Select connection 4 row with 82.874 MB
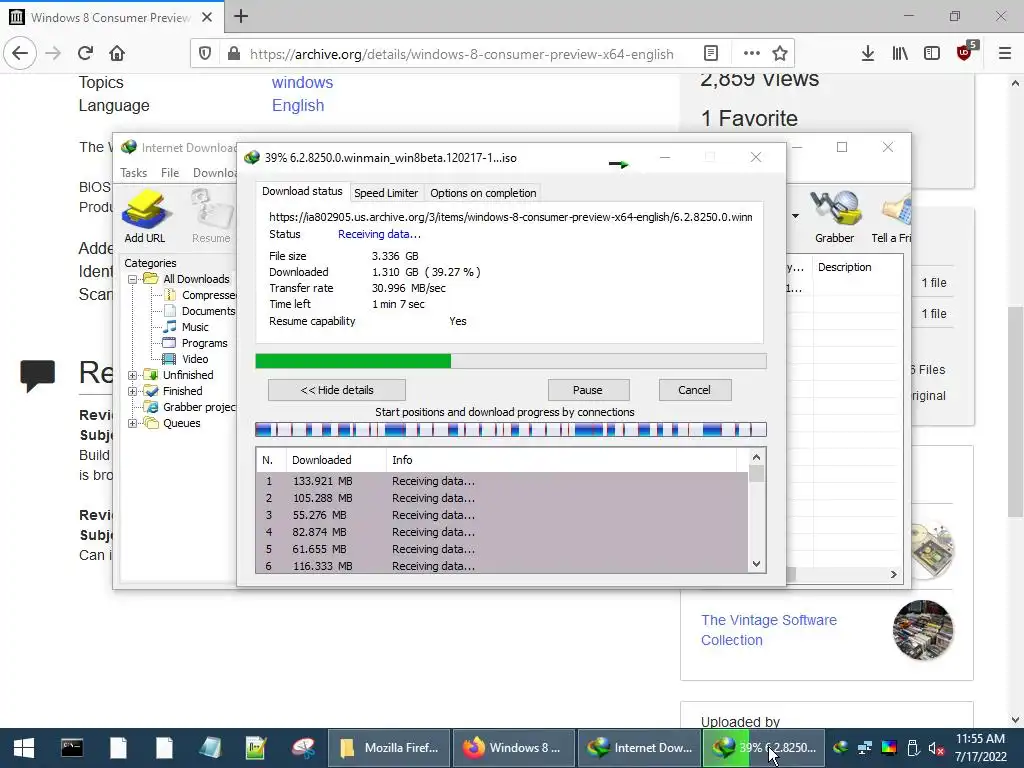 (502, 532)
